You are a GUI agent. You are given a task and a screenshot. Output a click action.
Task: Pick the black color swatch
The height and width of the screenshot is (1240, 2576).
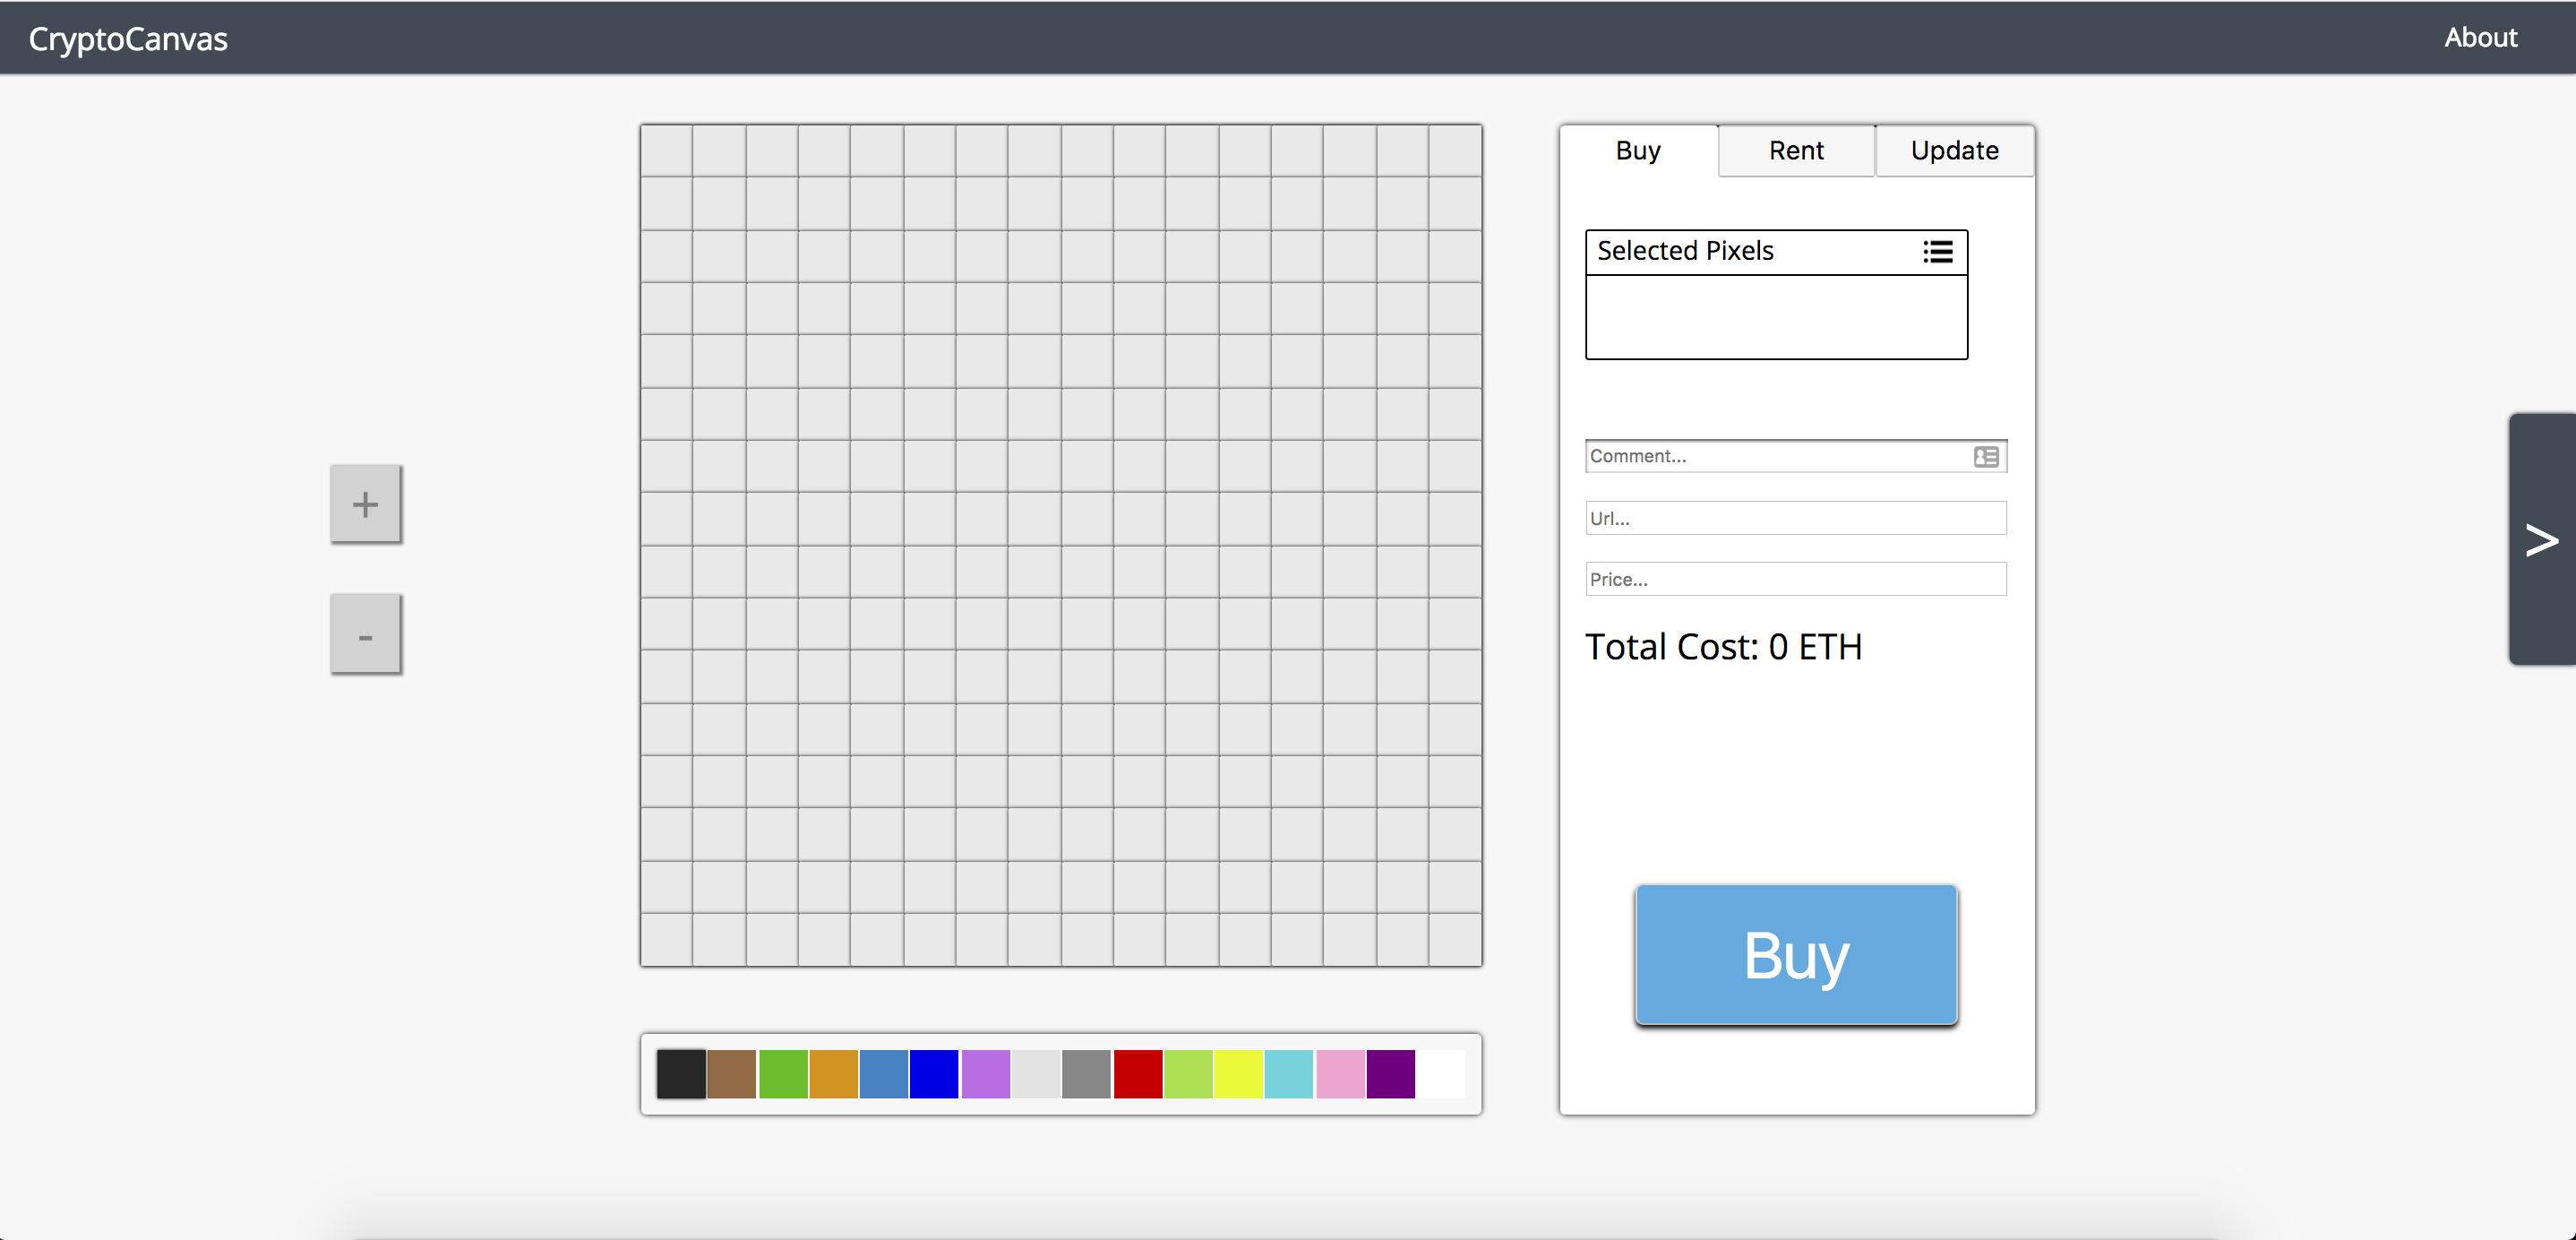(681, 1074)
